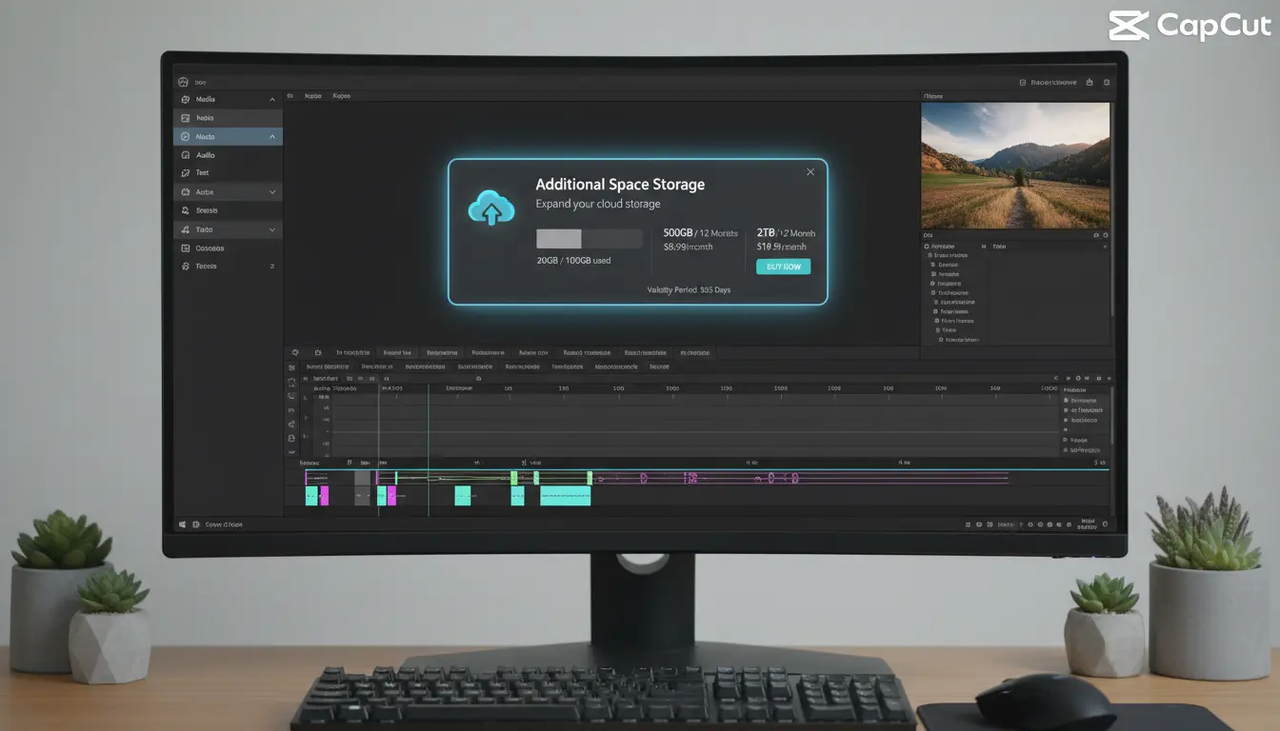Viewport: 1280px width, 731px height.
Task: Select the gray clip in the timeline
Action: tap(362, 488)
